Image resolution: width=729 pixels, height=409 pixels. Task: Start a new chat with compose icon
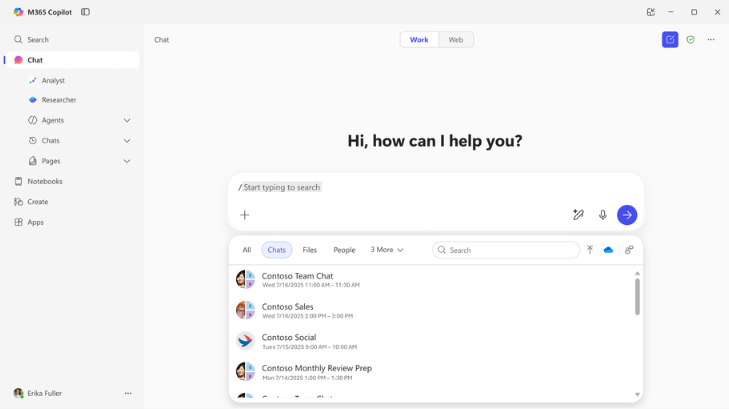(670, 40)
